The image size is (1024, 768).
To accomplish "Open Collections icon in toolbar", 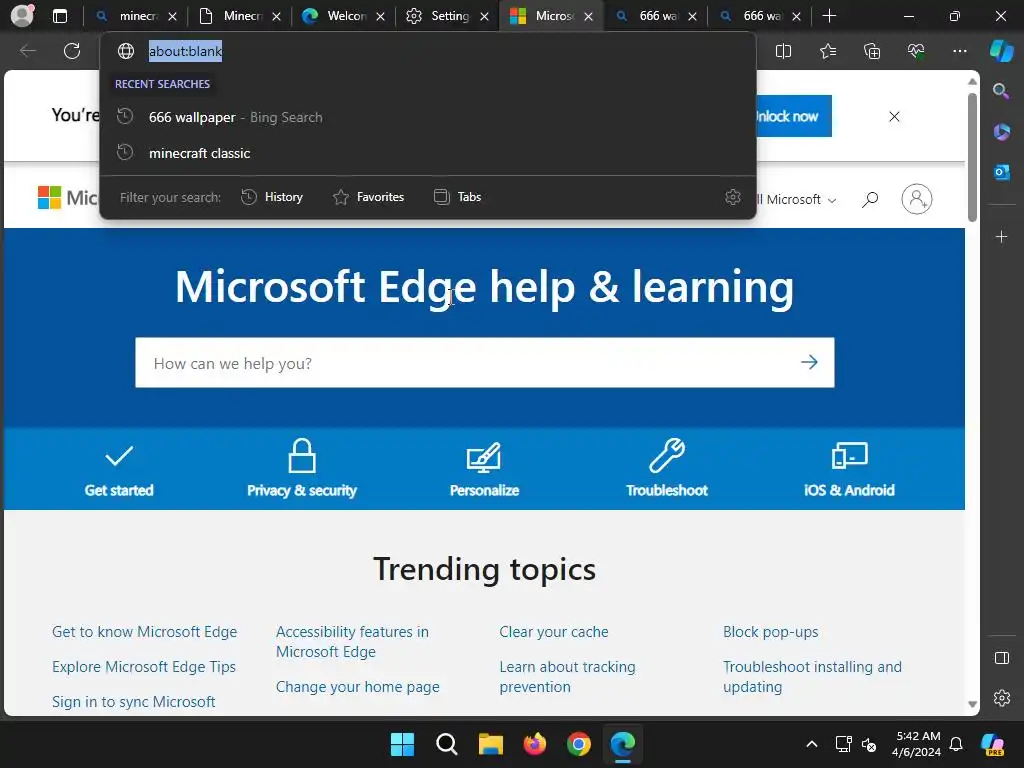I will [x=872, y=51].
